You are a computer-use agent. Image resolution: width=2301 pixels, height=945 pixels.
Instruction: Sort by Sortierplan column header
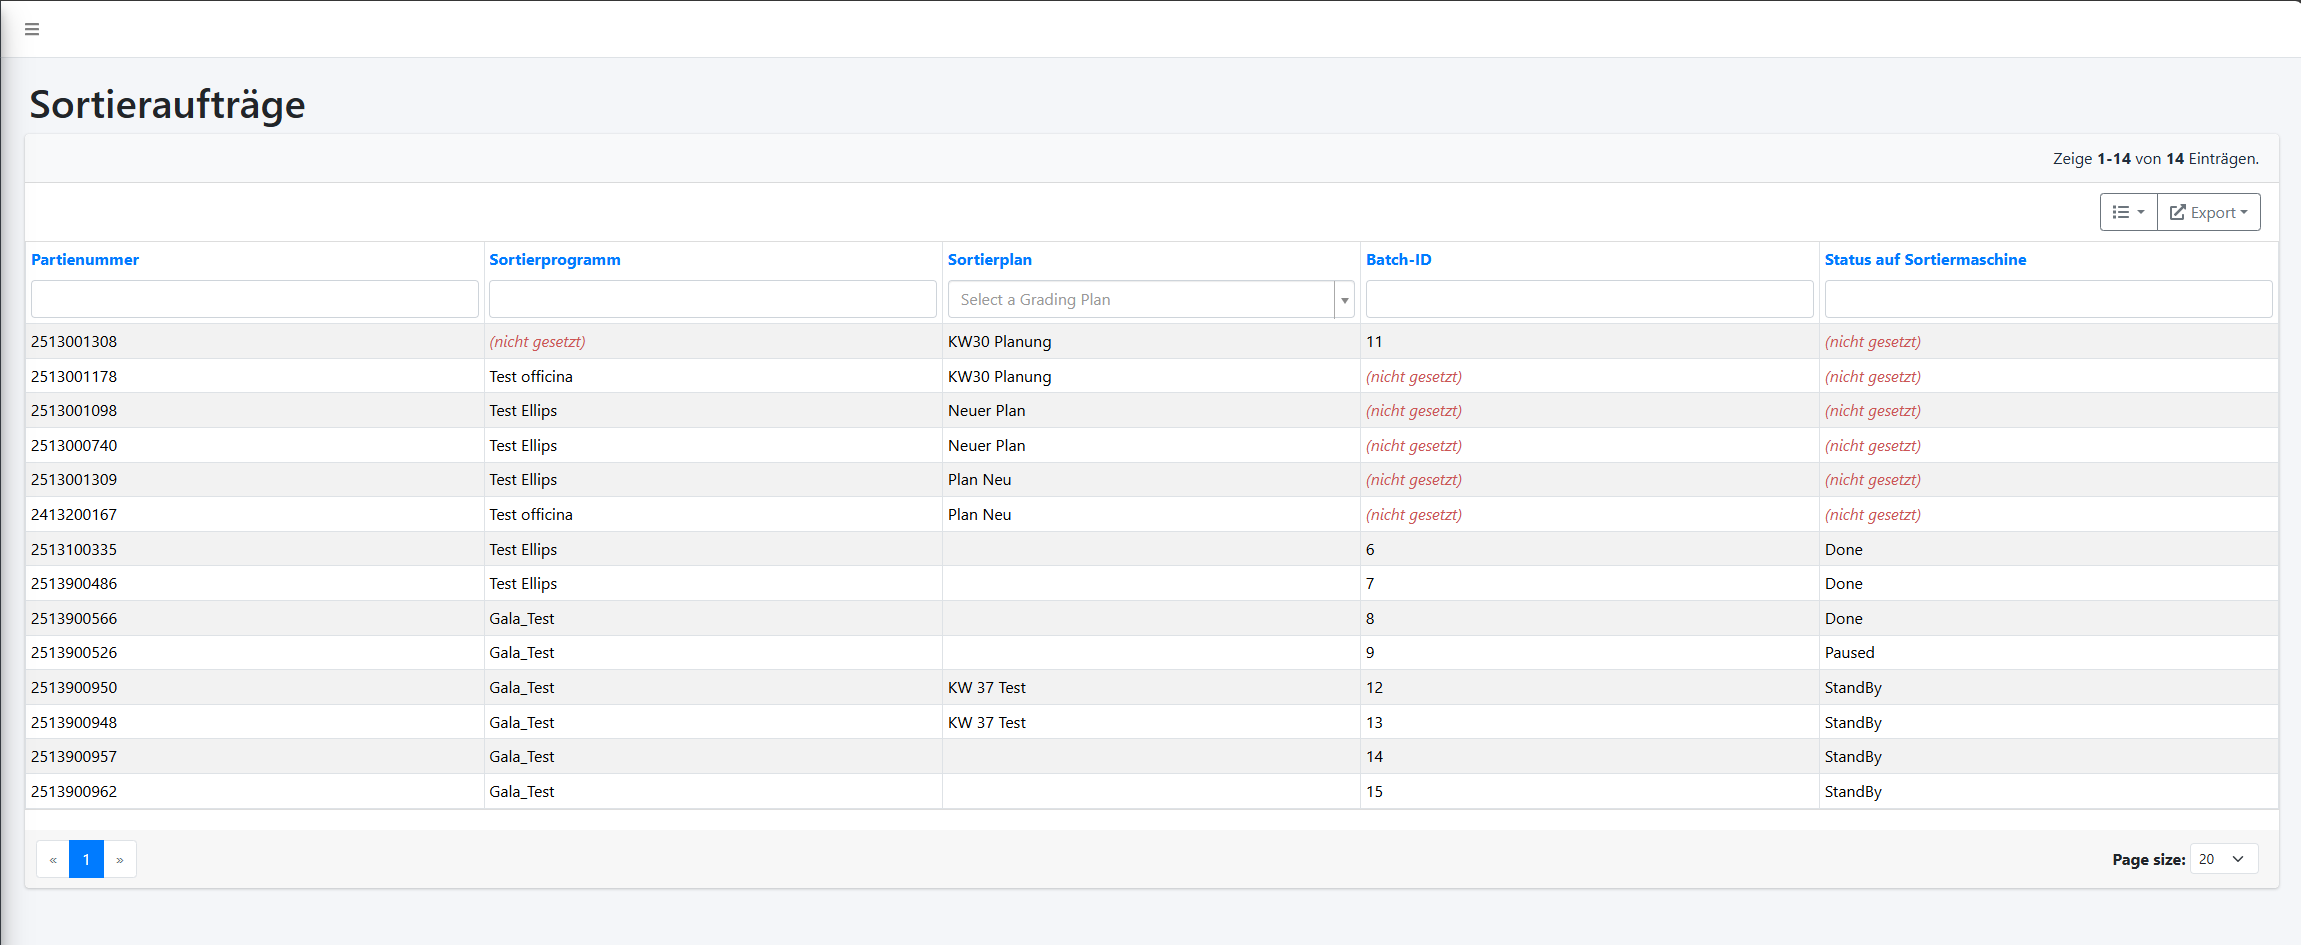tap(989, 260)
